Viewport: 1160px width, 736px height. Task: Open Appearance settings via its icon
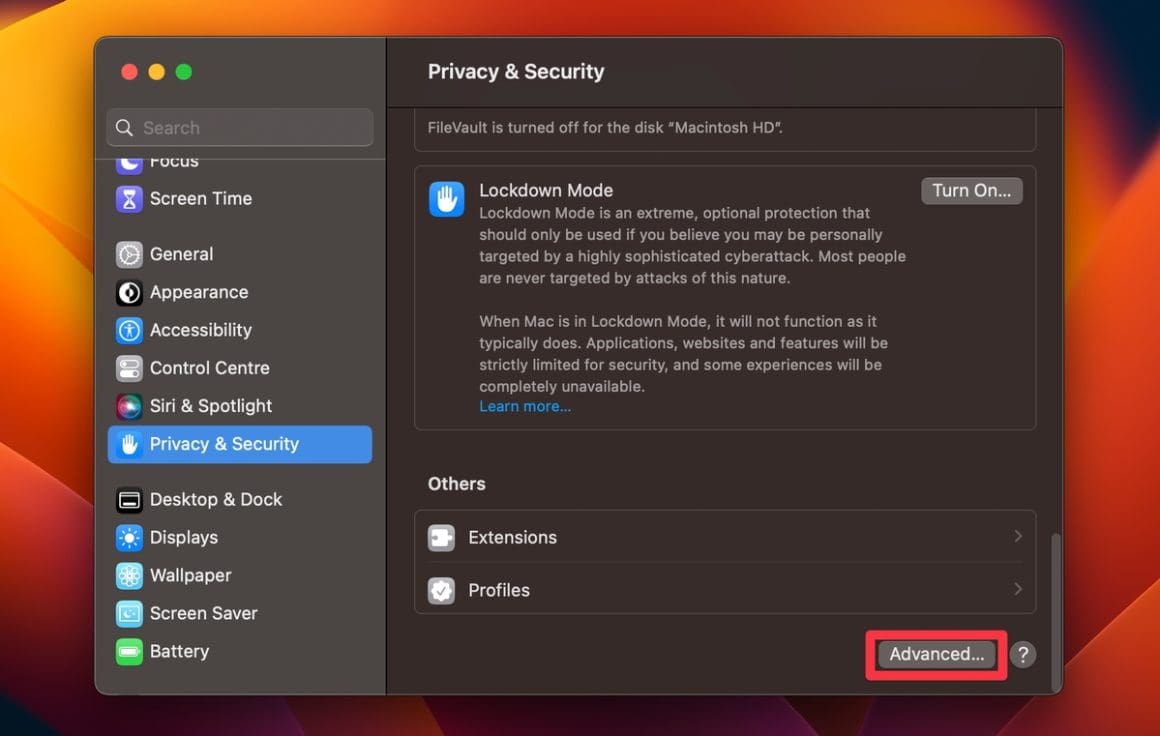tap(128, 292)
